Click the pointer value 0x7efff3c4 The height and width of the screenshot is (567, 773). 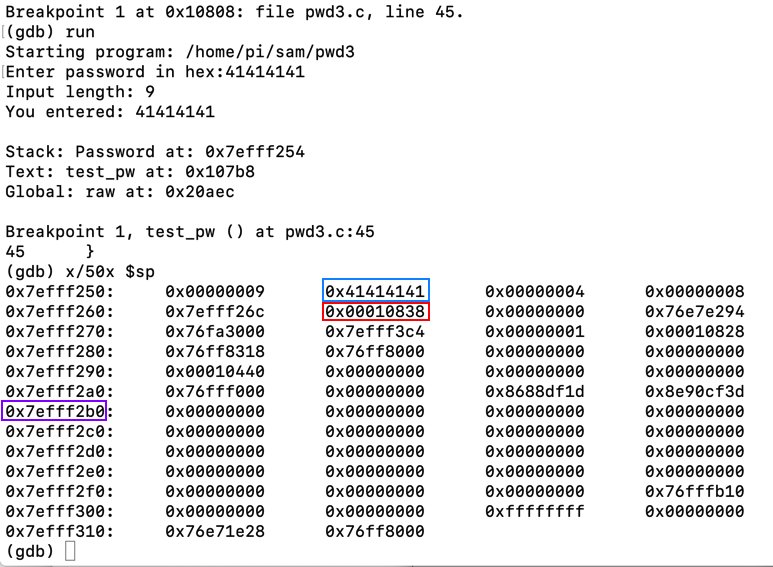[x=375, y=331]
